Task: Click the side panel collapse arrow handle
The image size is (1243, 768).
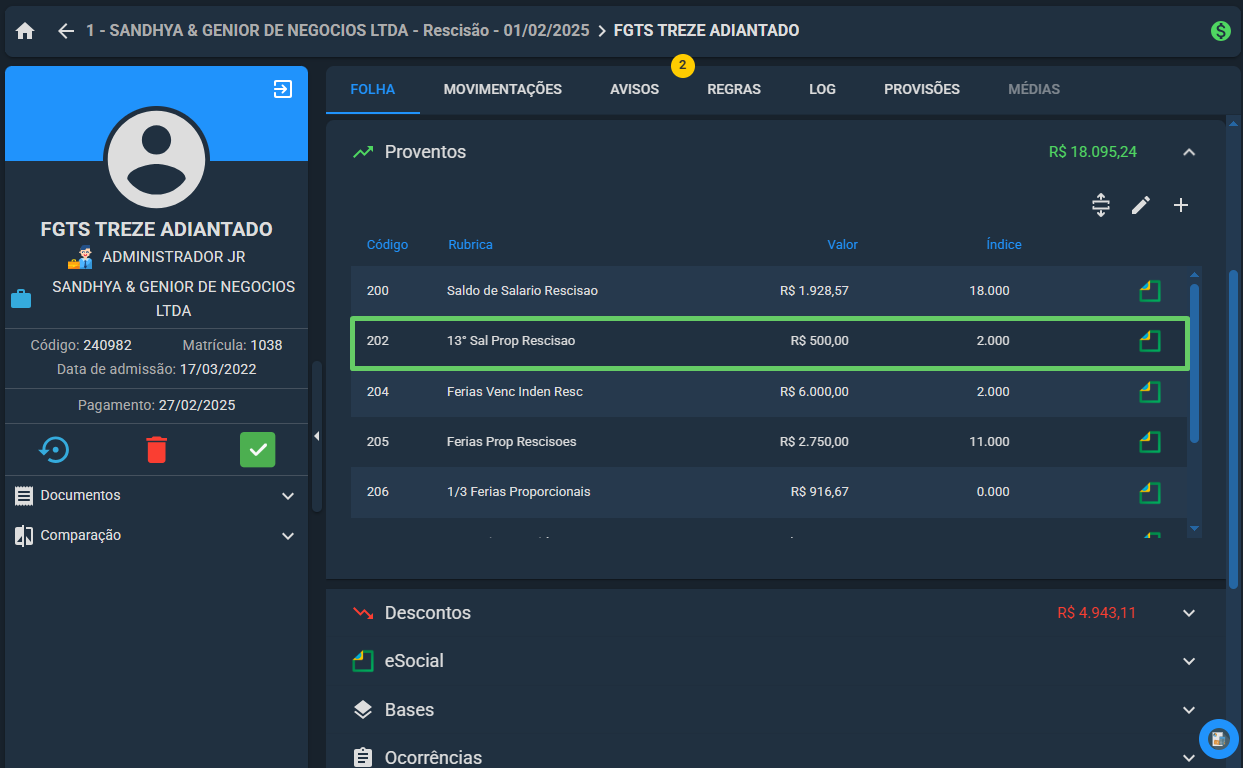Action: (317, 436)
